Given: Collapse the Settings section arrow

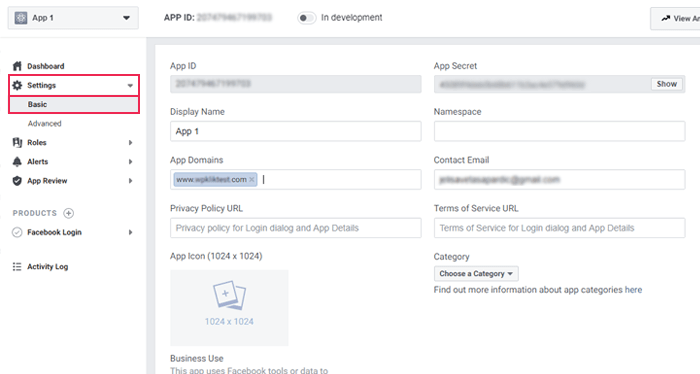Looking at the screenshot, I should (130, 86).
